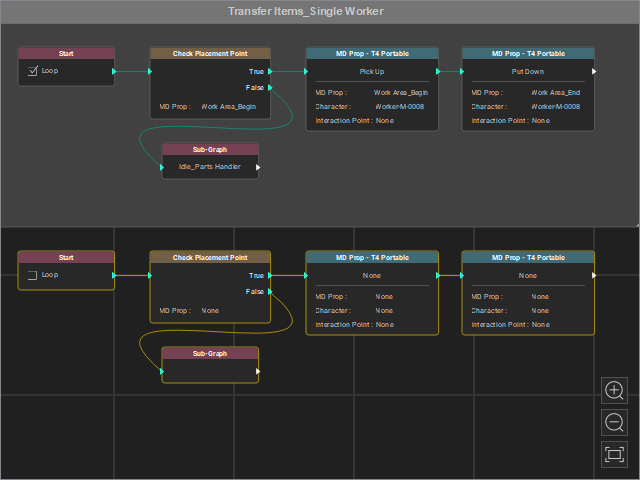The width and height of the screenshot is (640, 480).
Task: Uncheck the Loop checkbox in upper Start node
Action: pos(33,71)
